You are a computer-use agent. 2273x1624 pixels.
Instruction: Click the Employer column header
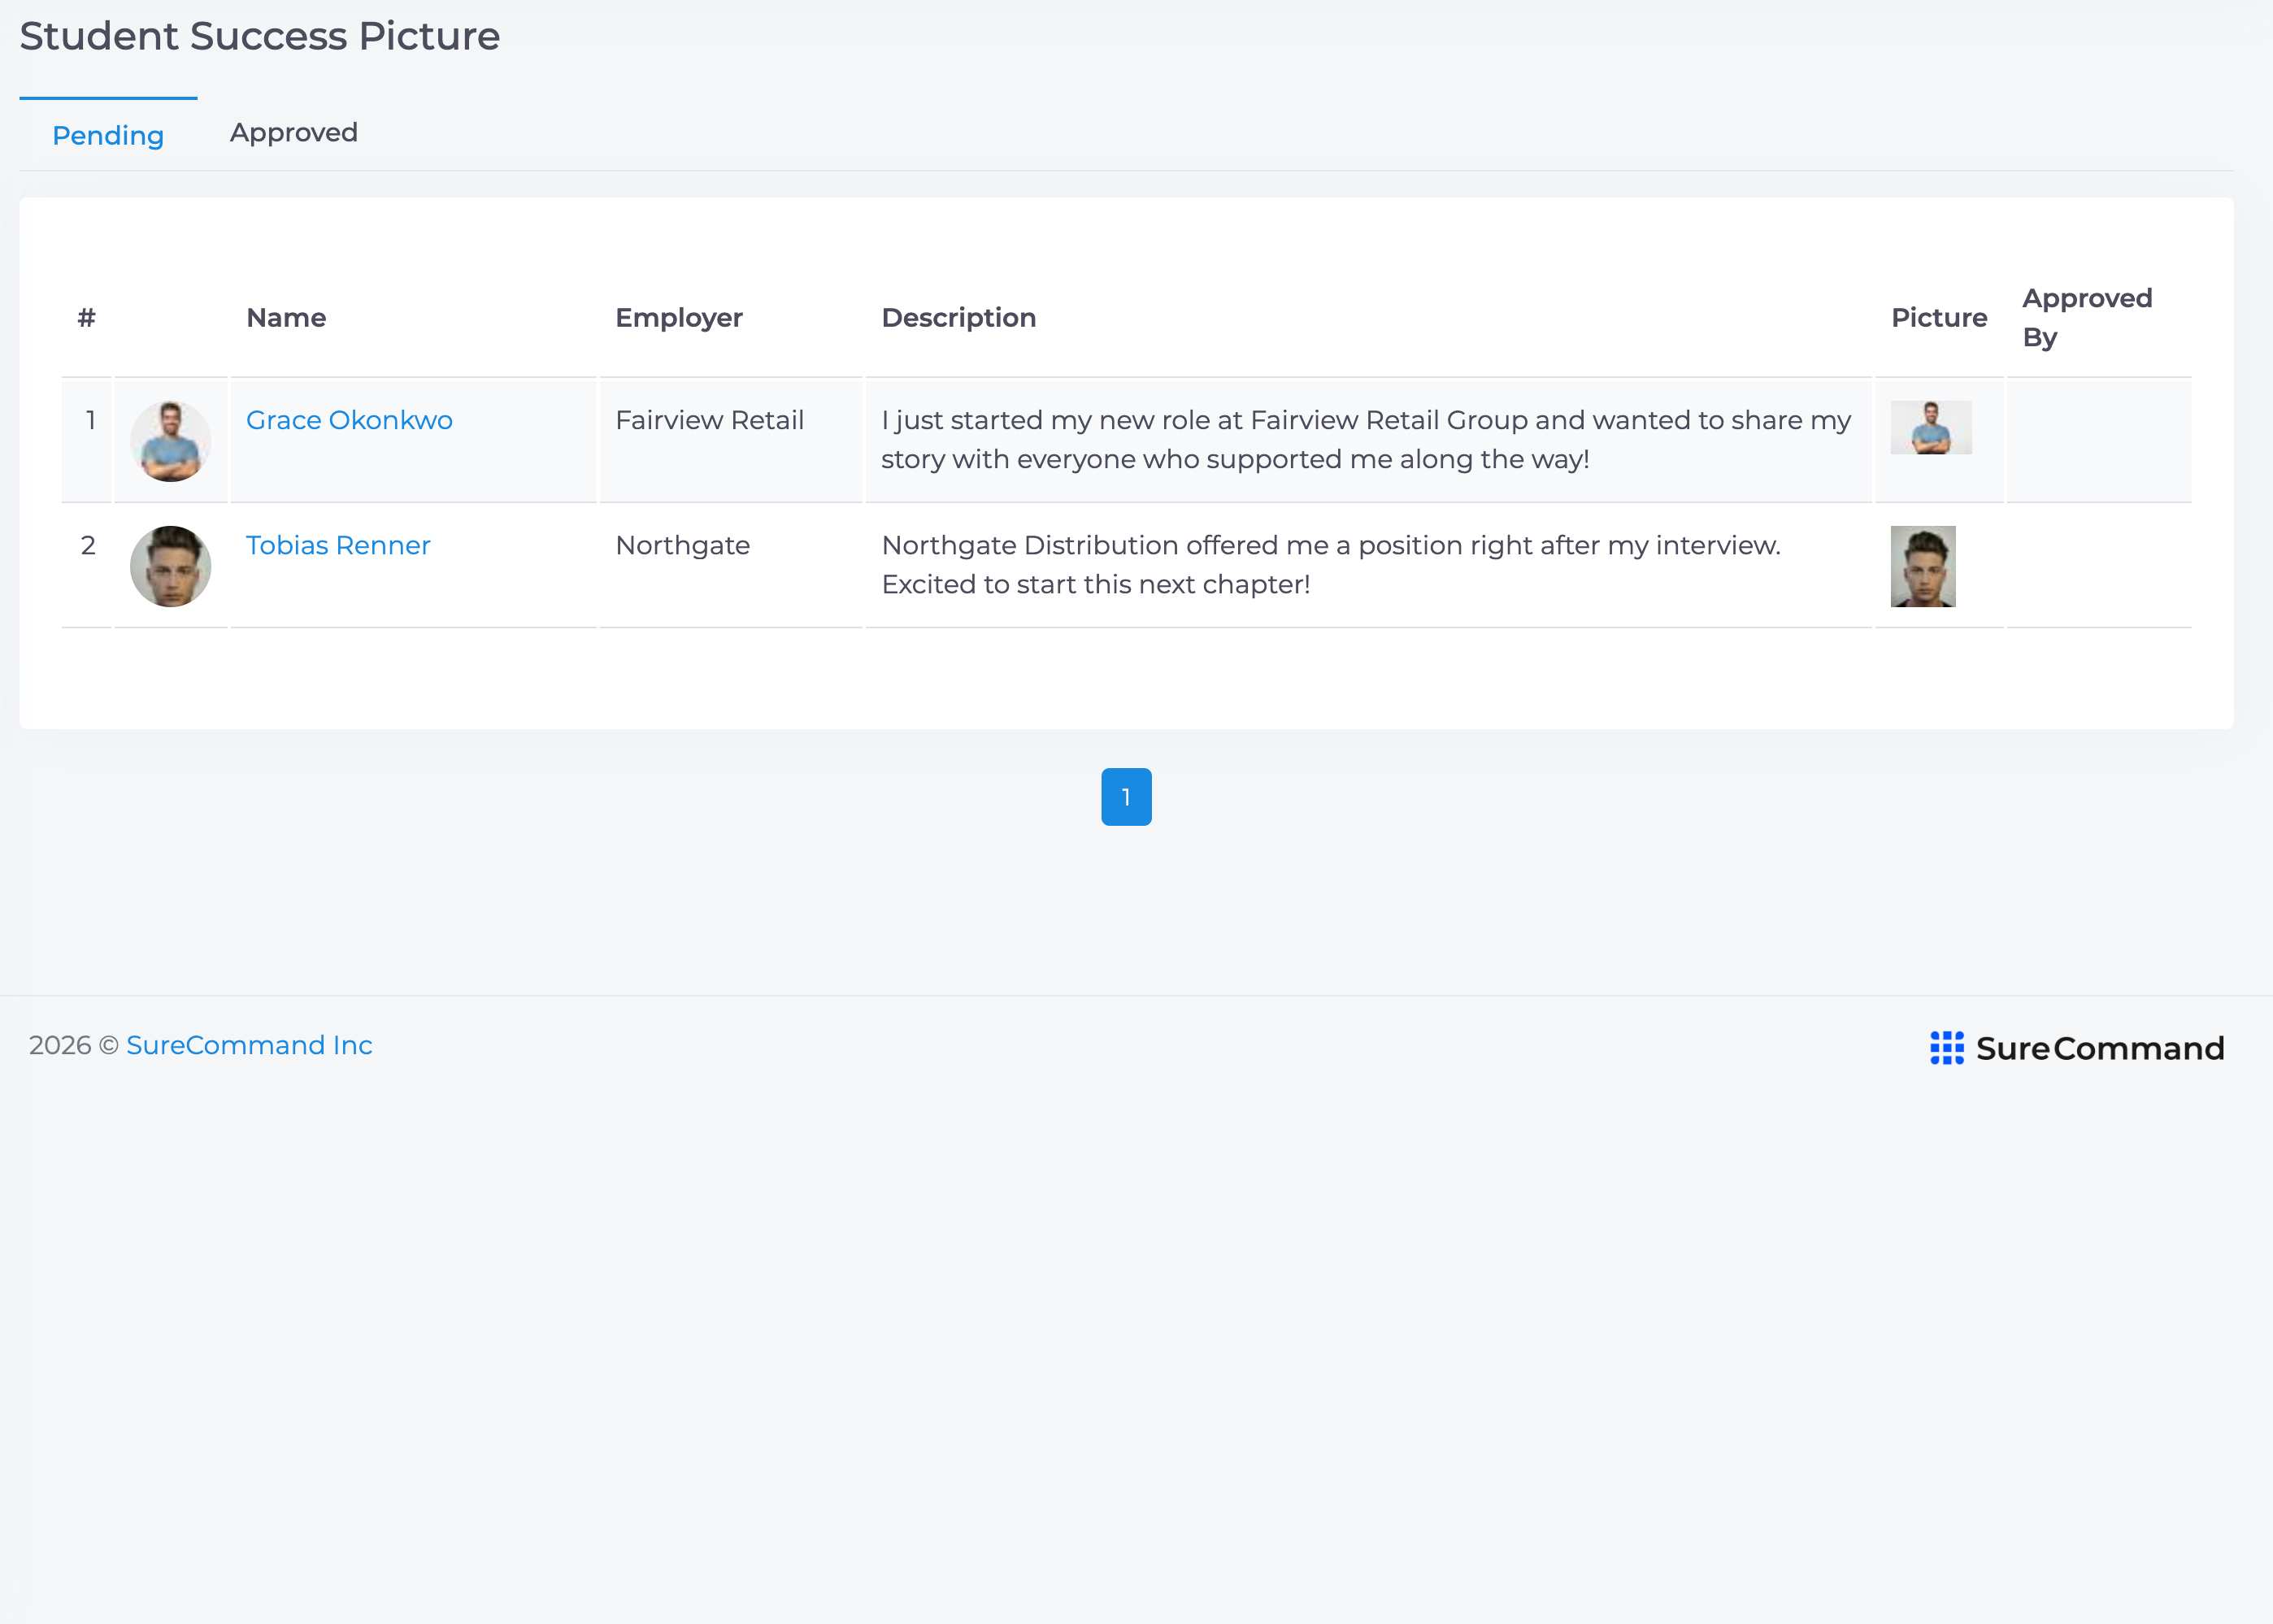678,318
